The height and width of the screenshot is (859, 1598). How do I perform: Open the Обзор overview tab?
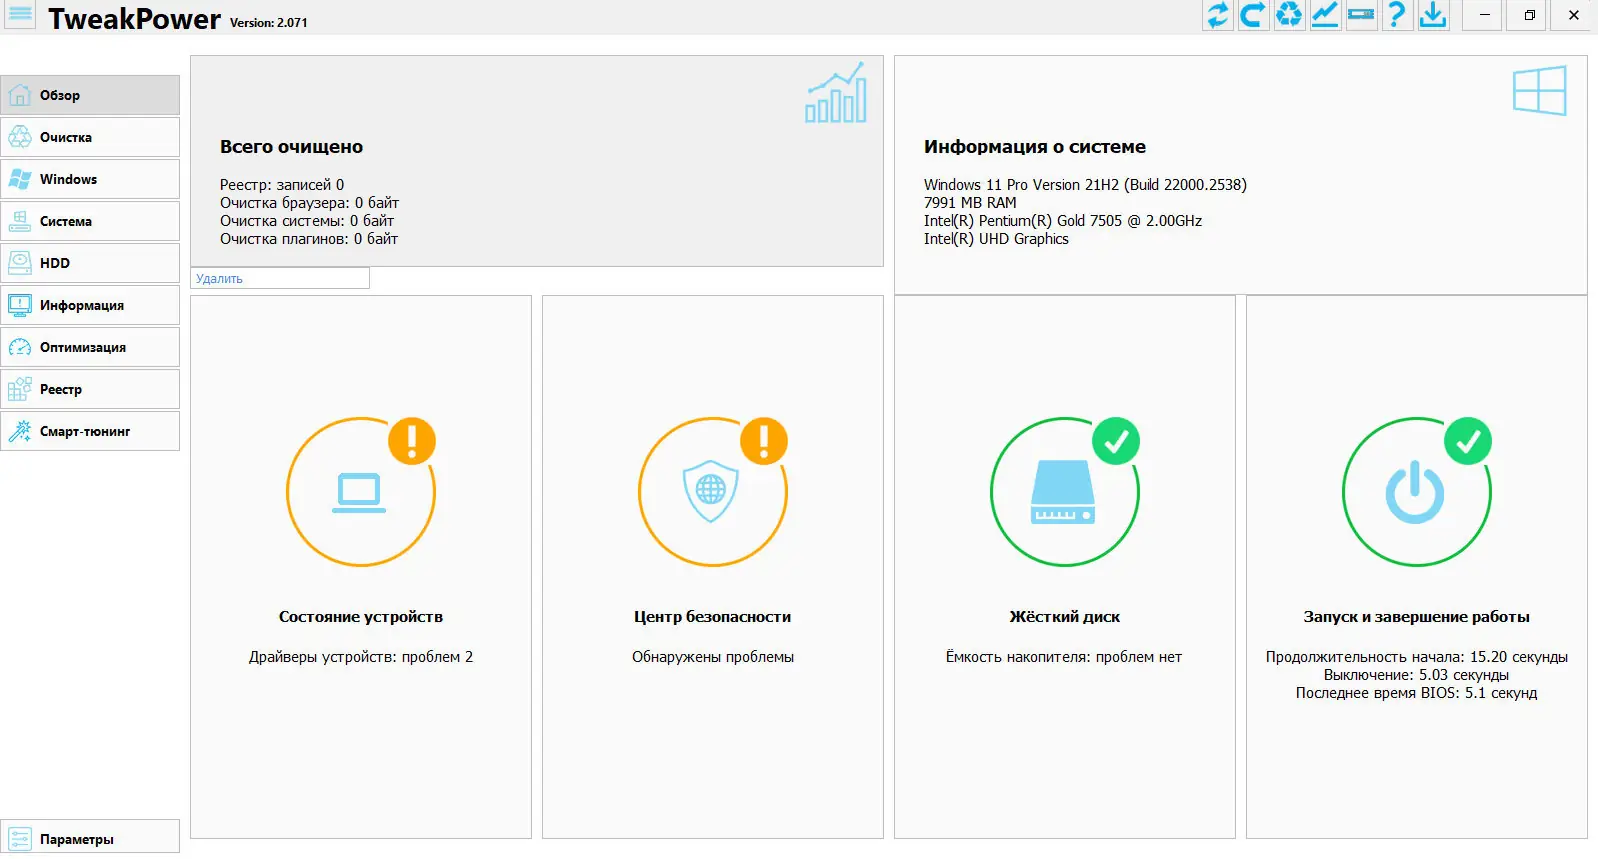[90, 95]
